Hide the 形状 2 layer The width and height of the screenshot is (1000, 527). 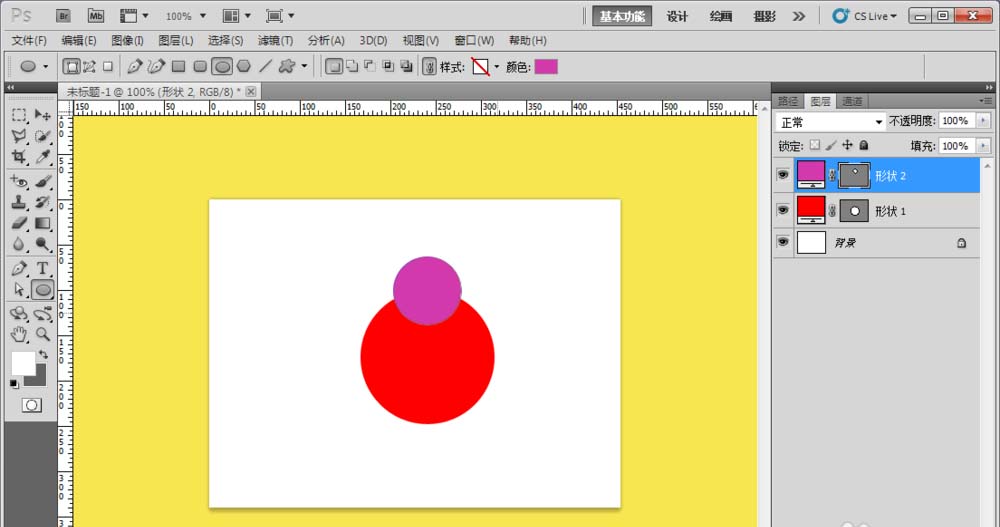(783, 175)
